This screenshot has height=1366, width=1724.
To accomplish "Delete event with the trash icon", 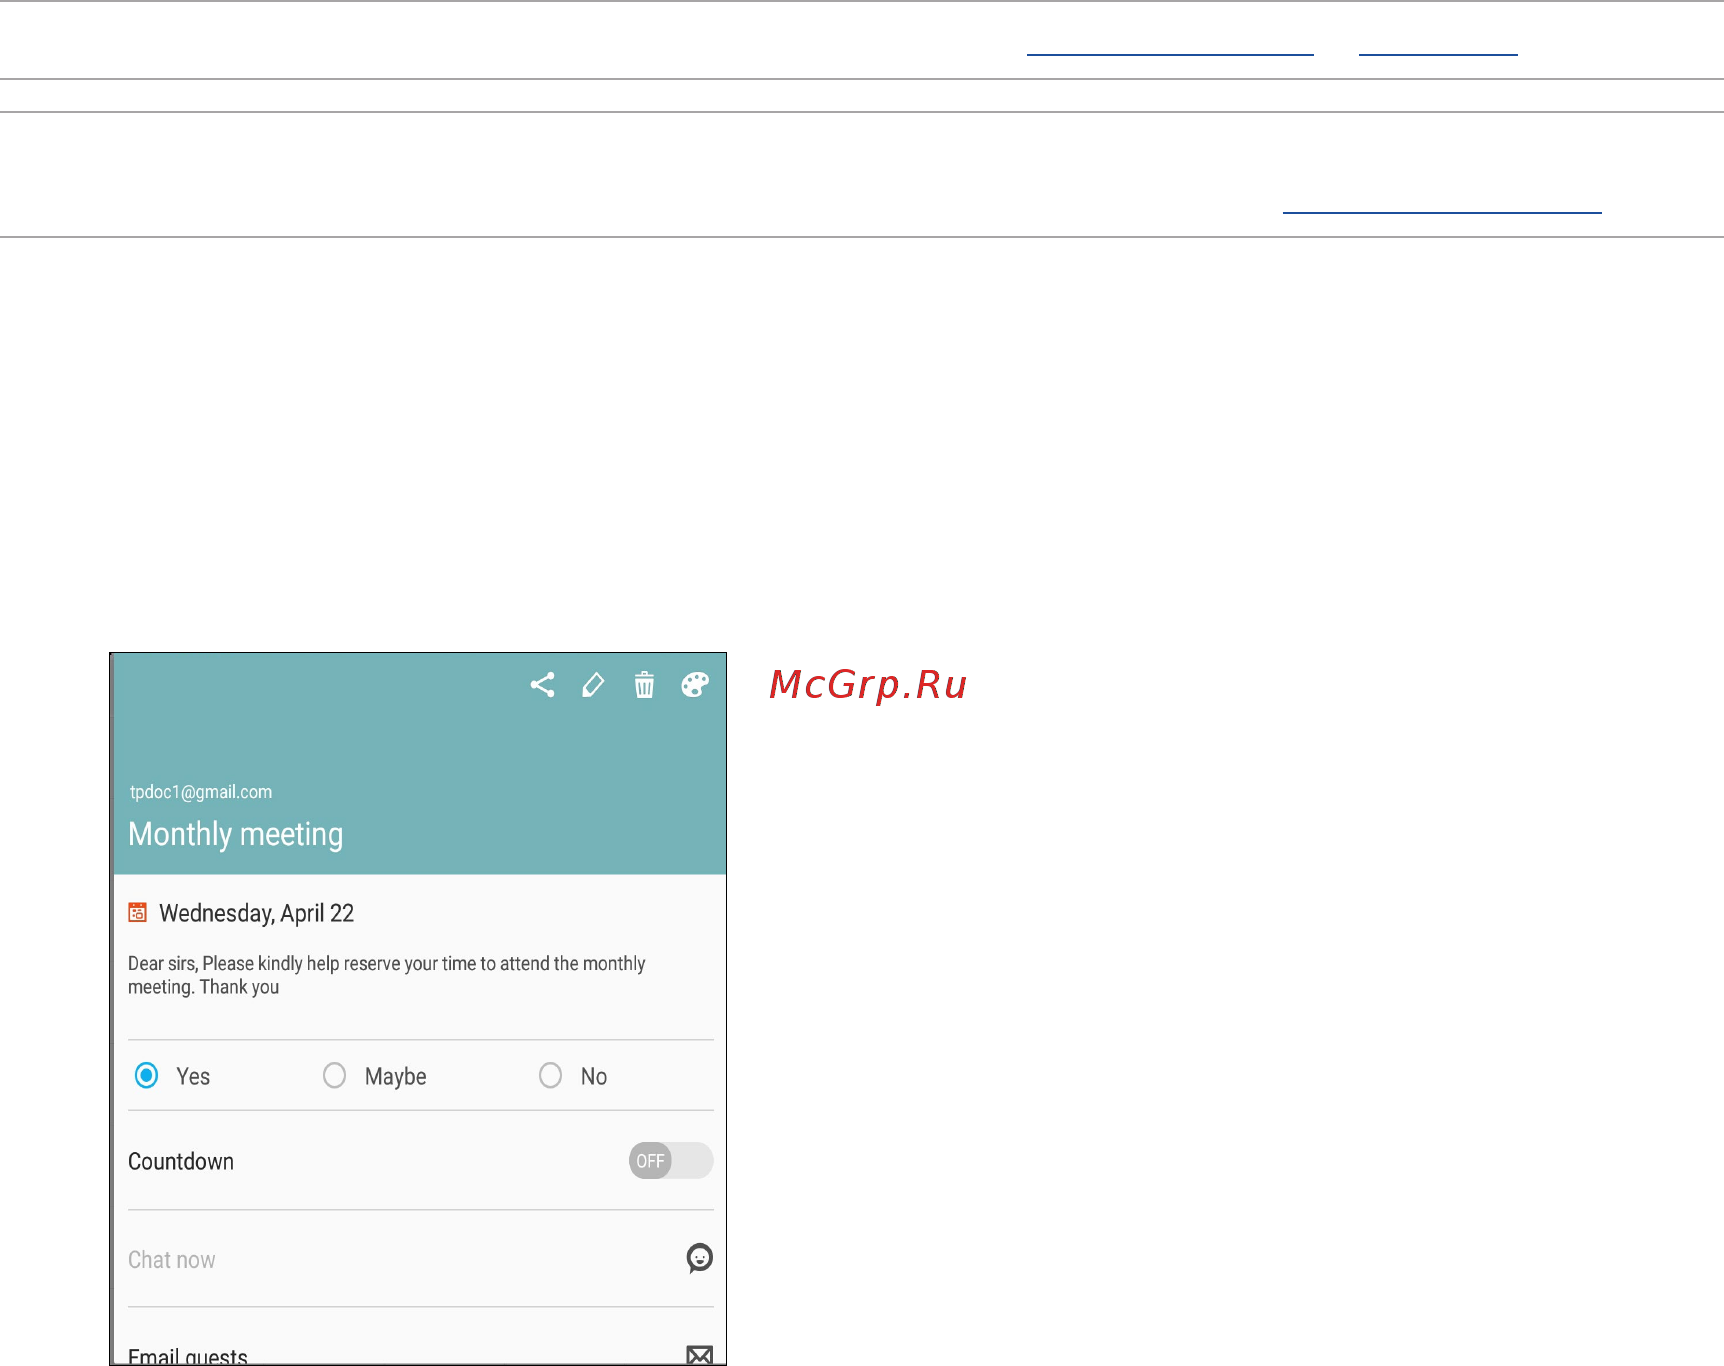I will coord(644,685).
